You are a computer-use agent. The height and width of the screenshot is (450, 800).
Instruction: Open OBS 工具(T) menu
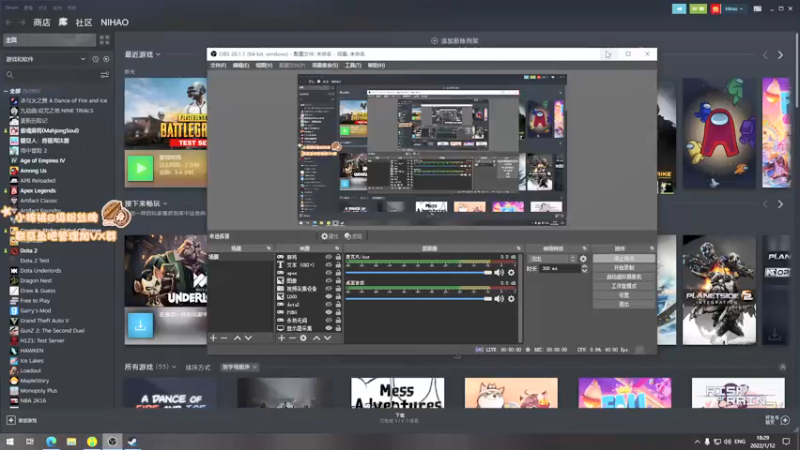353,65
